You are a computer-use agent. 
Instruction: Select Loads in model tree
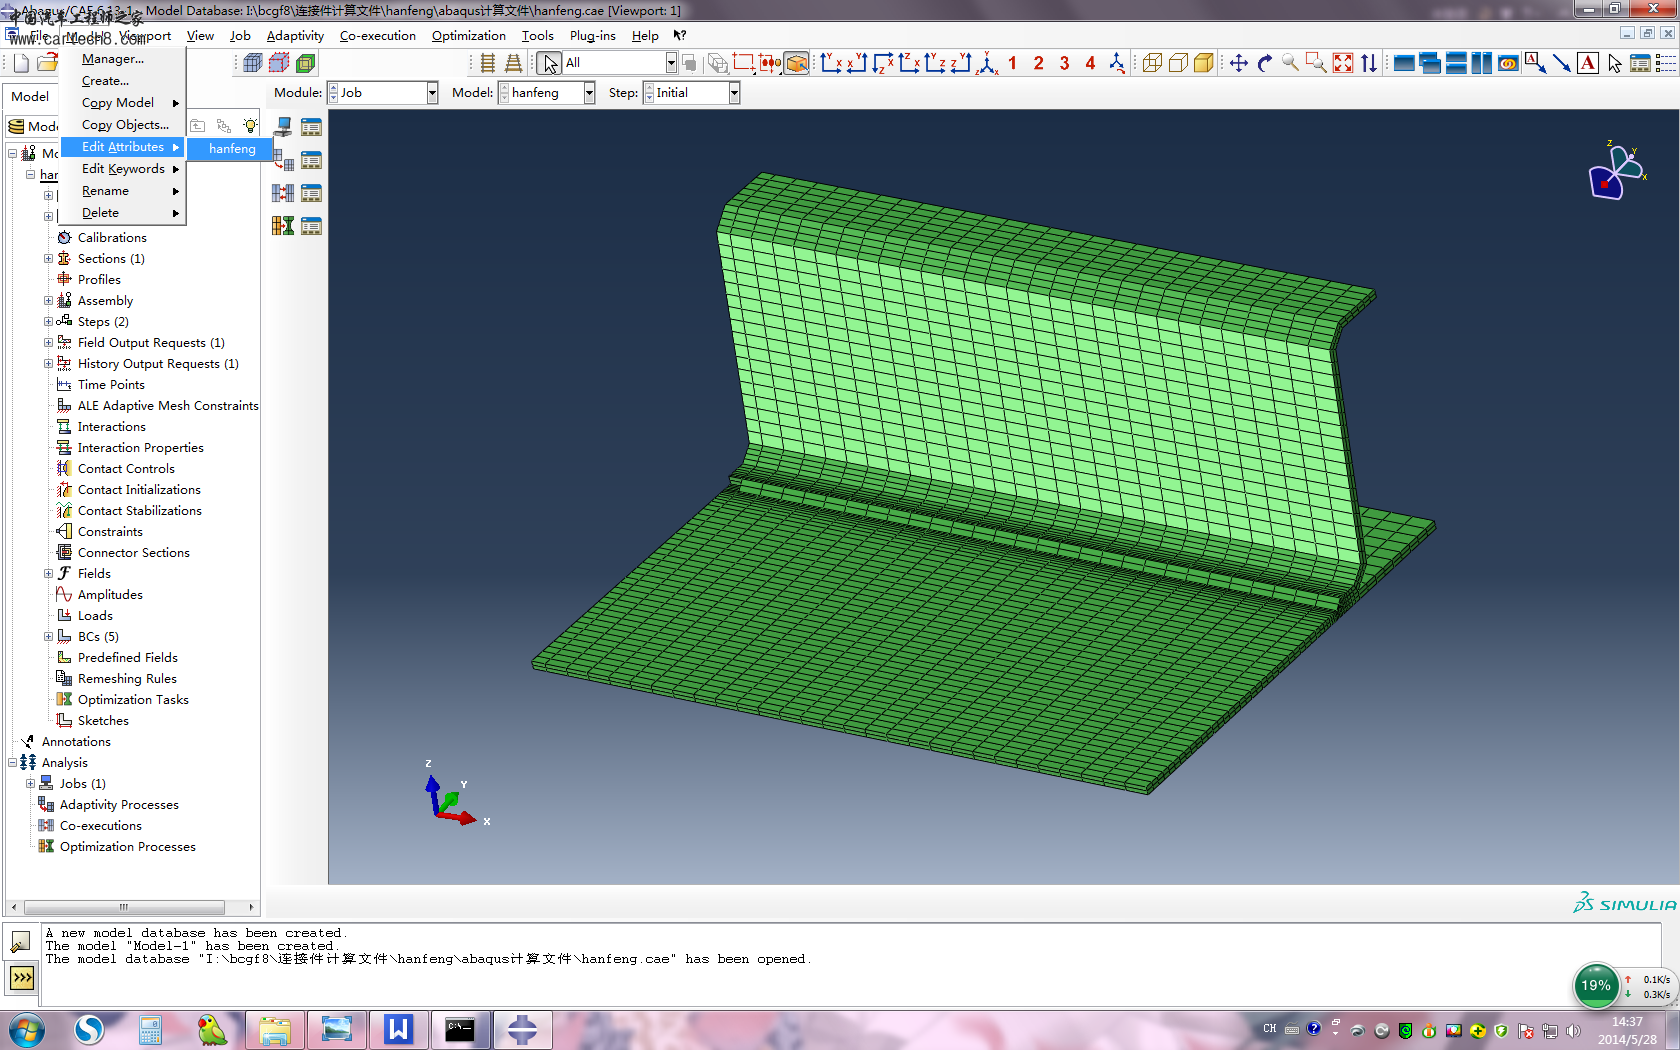(95, 616)
